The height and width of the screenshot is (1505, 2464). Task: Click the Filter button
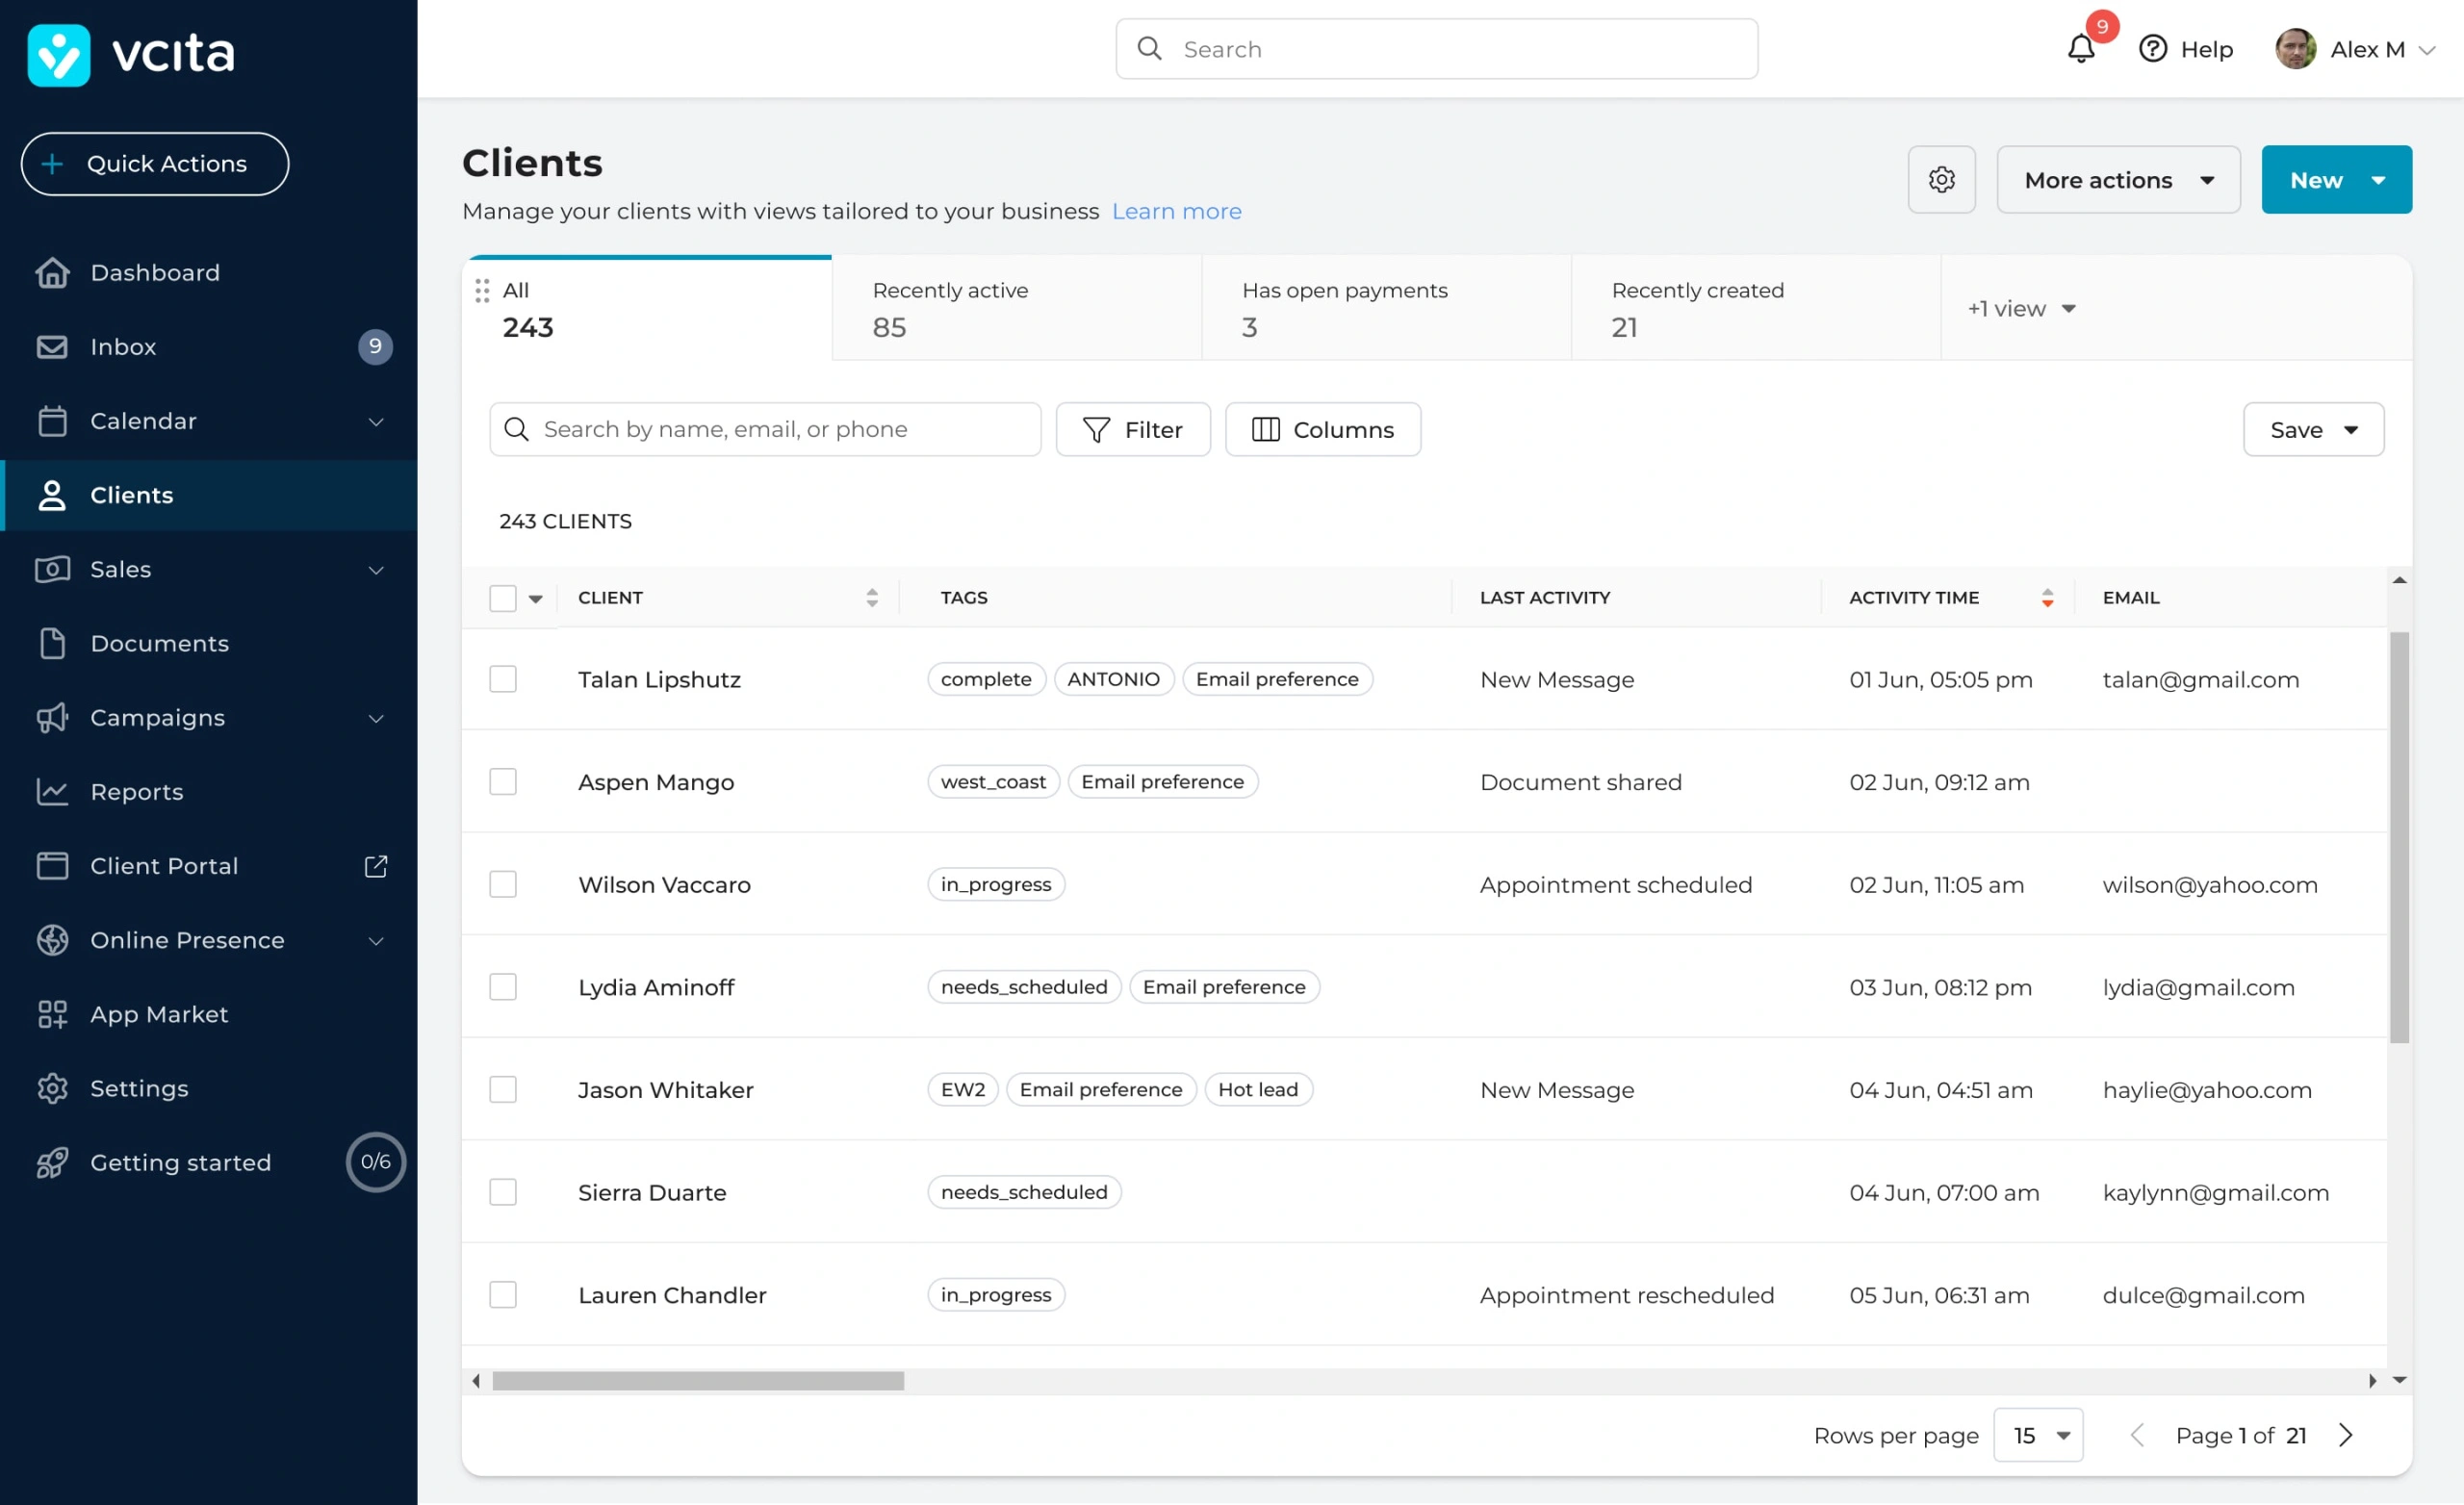[x=1133, y=430]
